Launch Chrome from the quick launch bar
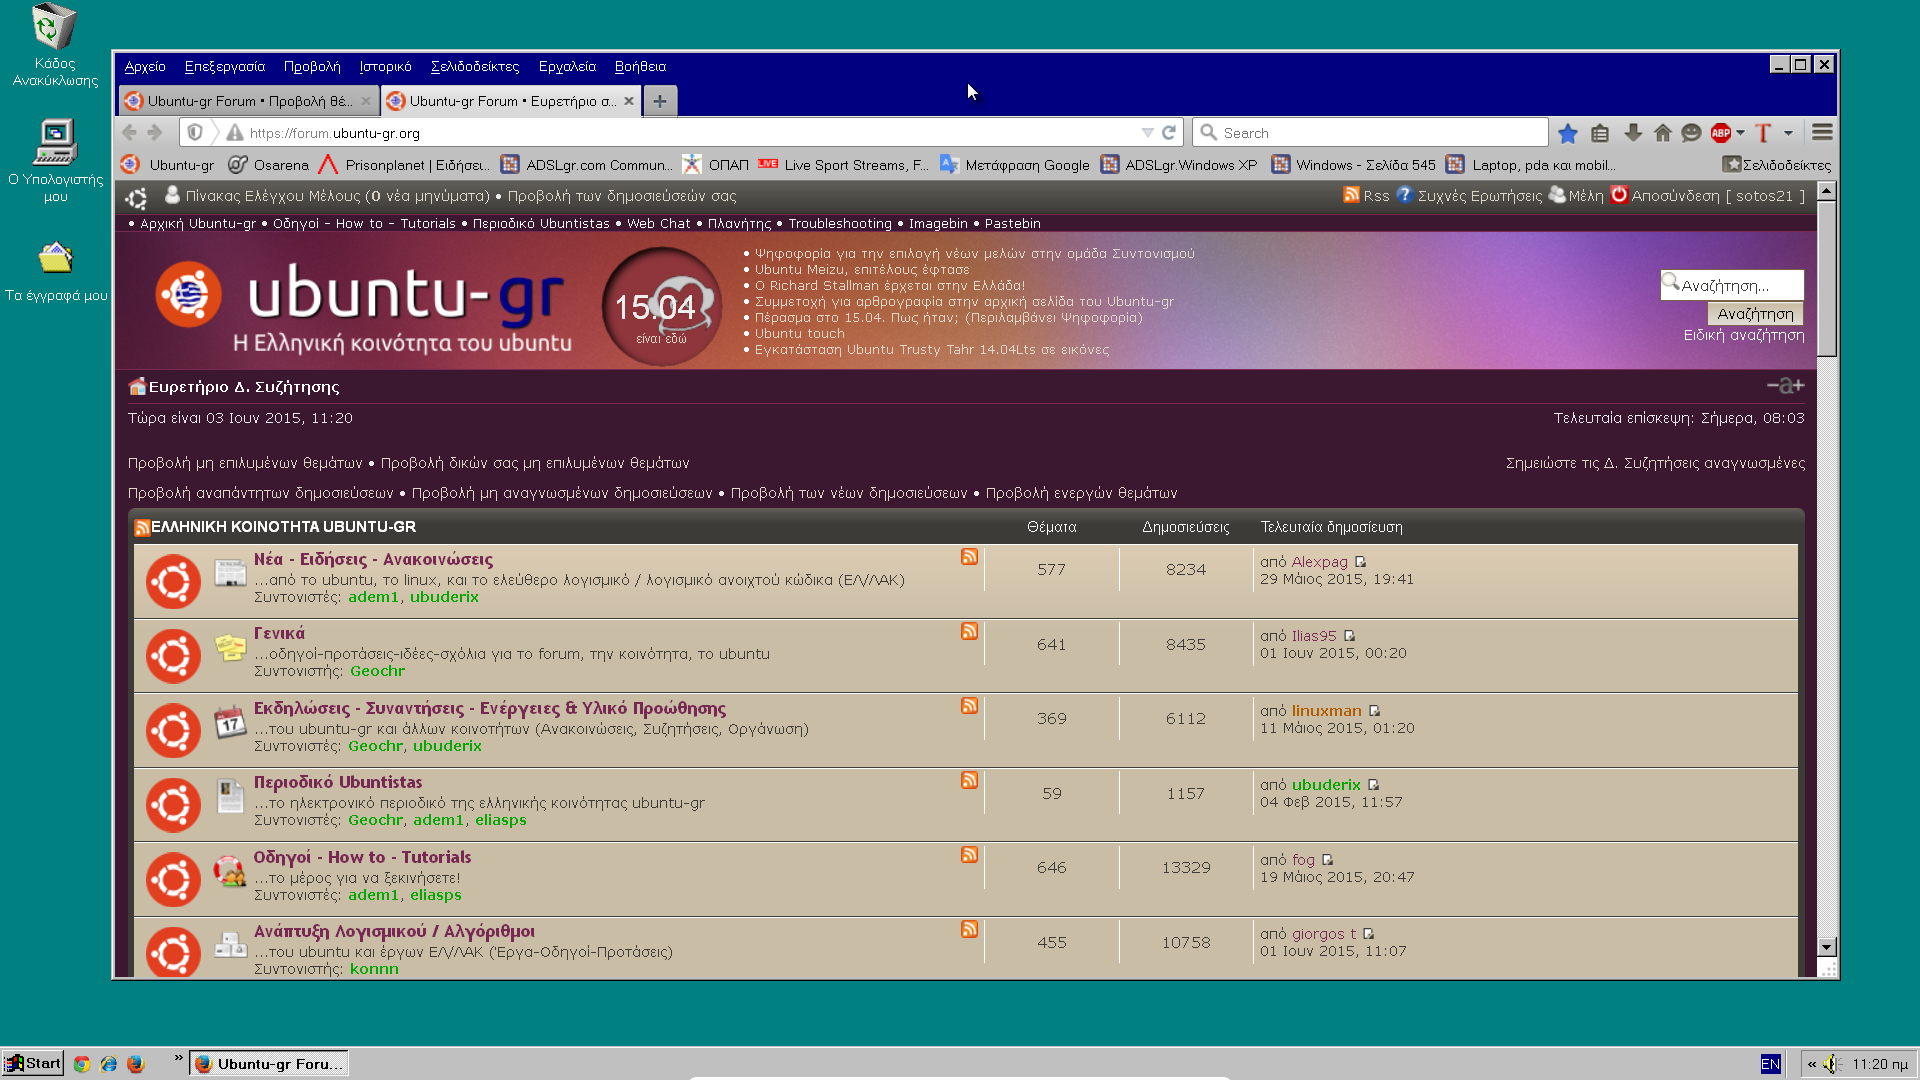Screen dimensions: 1920x1080 [x=82, y=1064]
